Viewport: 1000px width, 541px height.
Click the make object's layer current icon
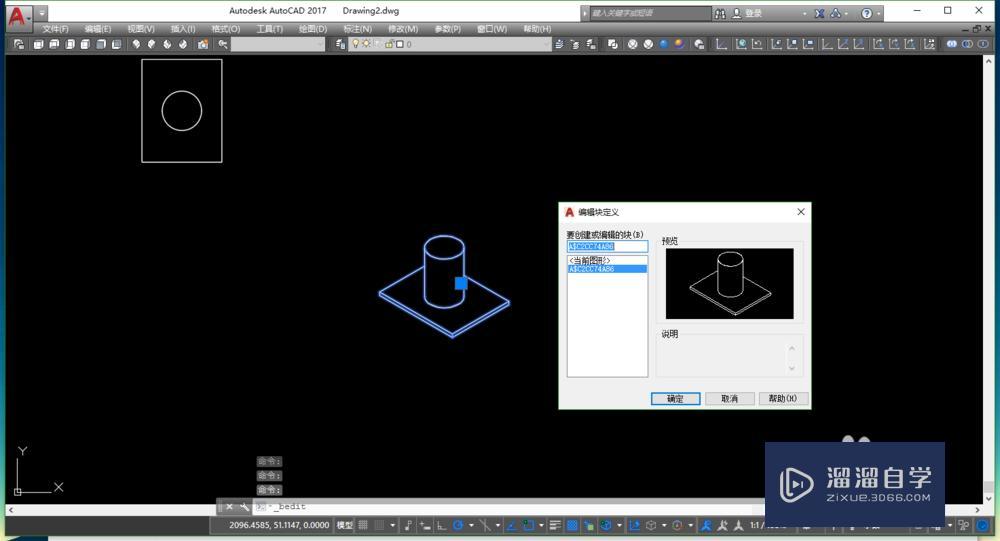click(559, 44)
